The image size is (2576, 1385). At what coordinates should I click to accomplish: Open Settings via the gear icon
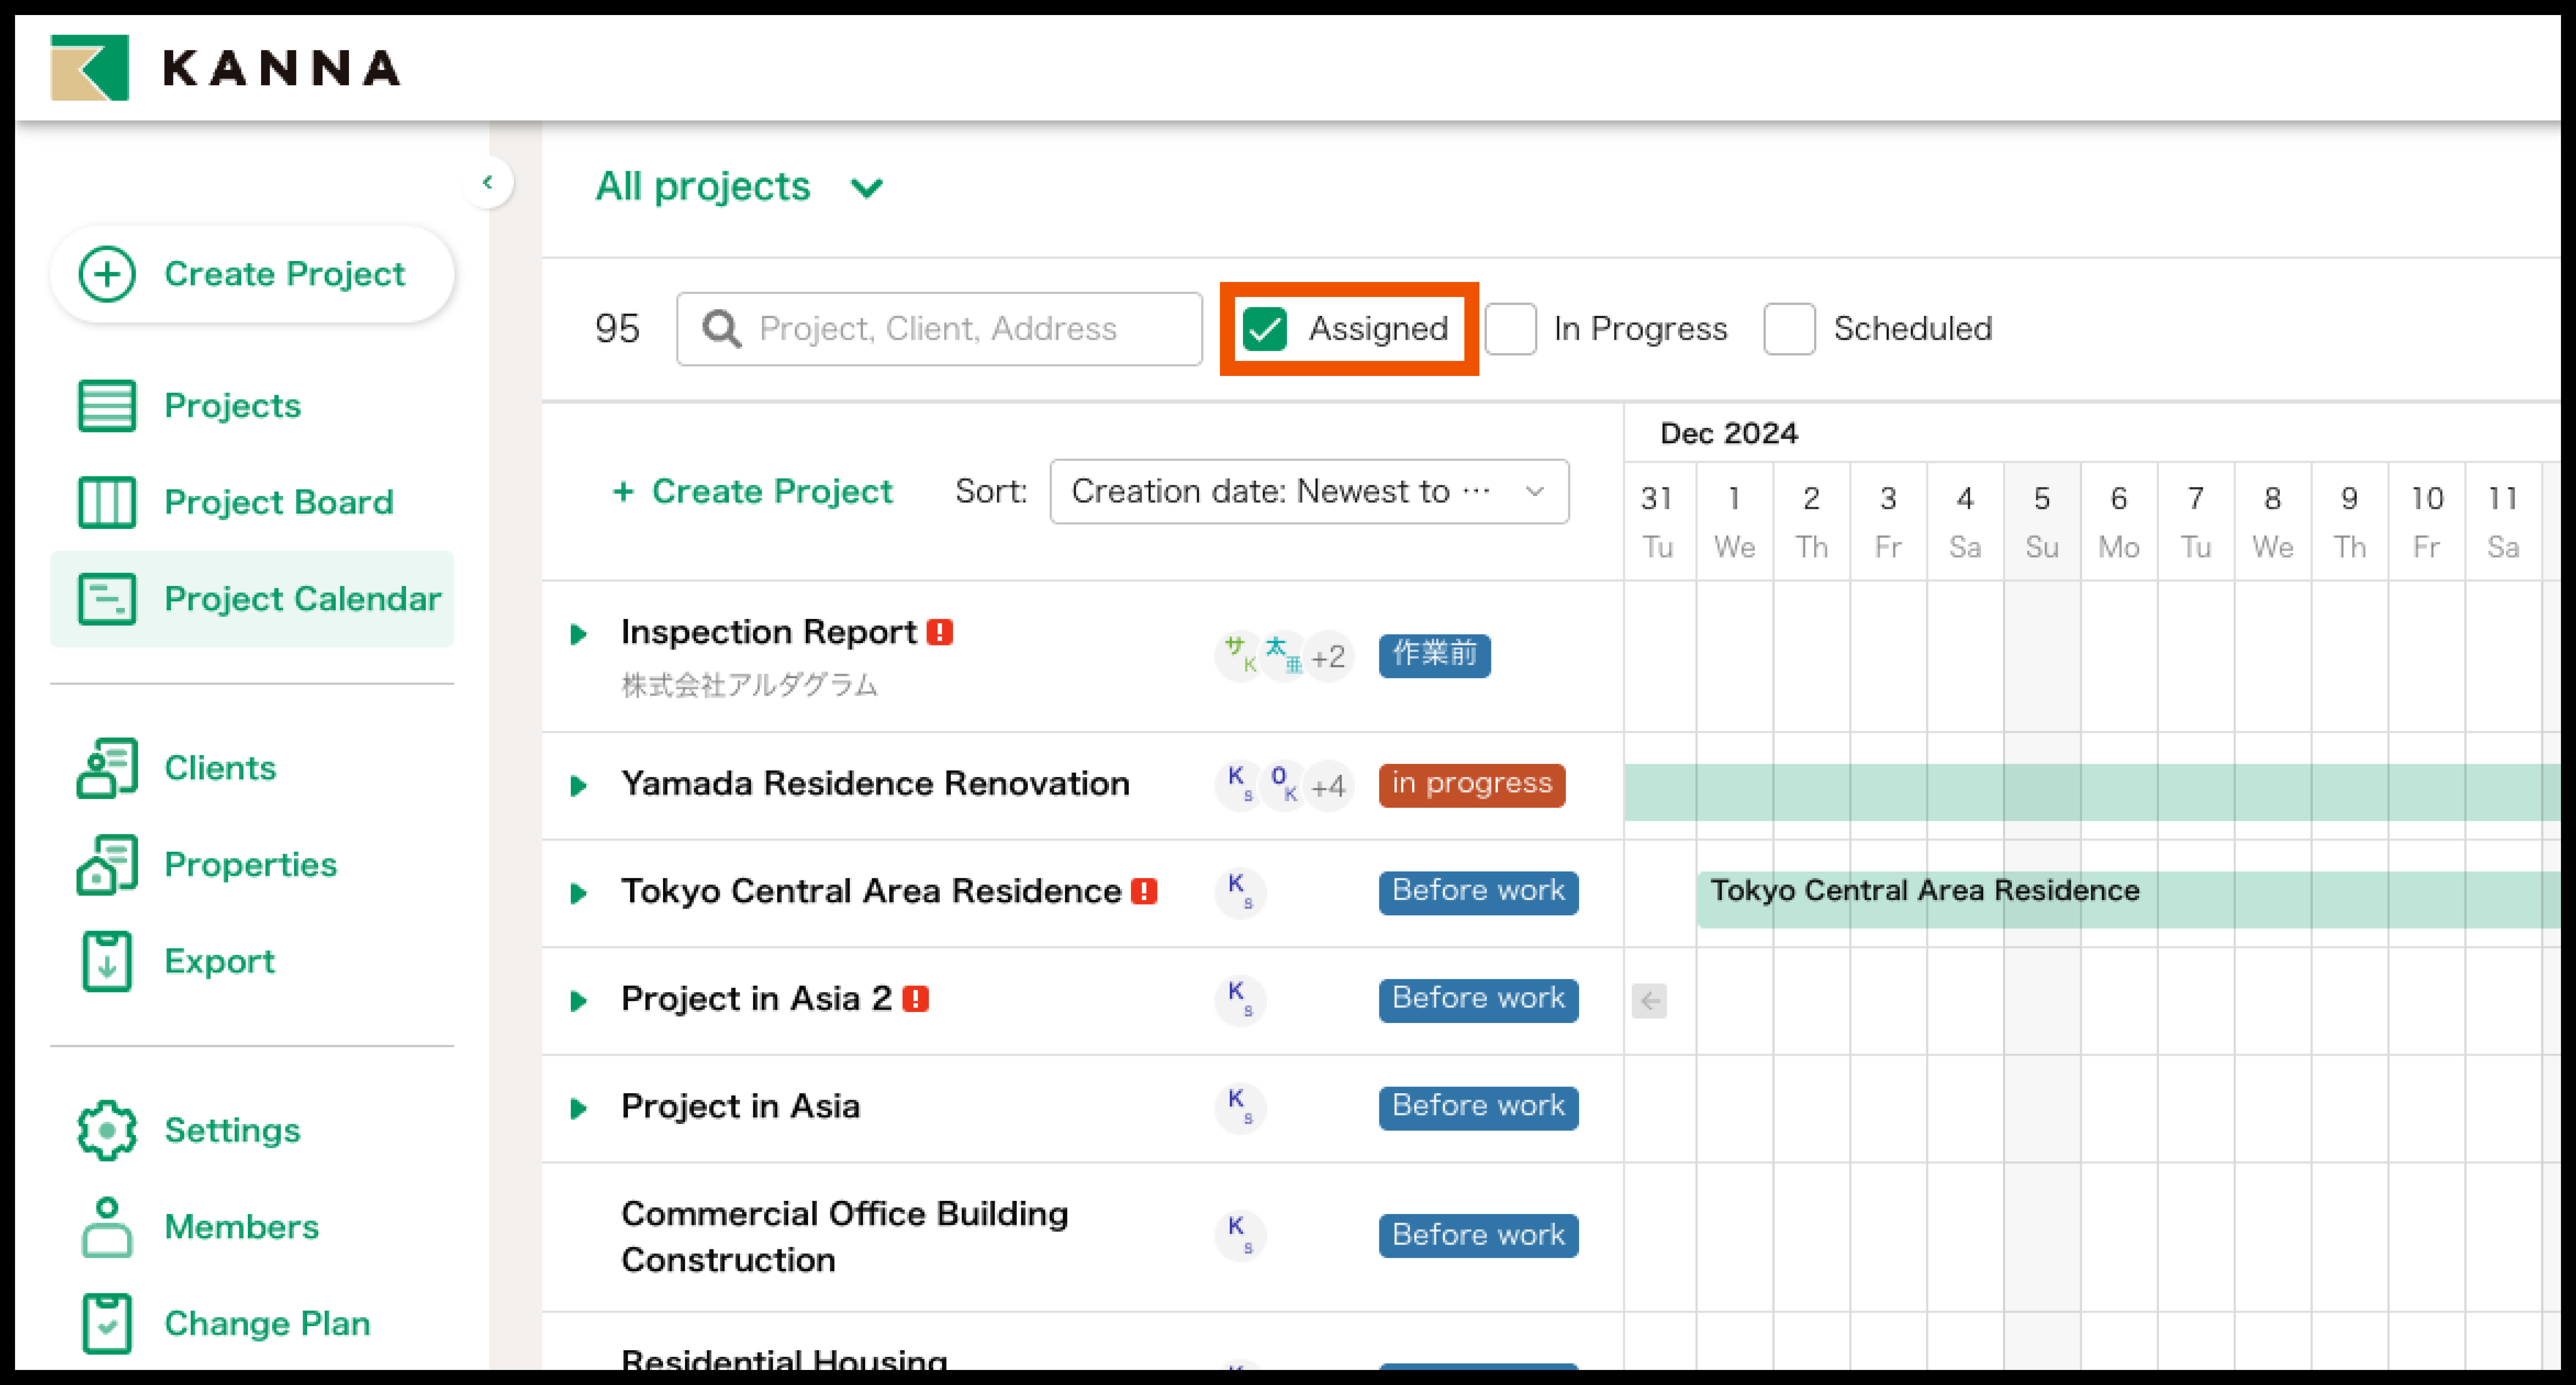tap(106, 1130)
